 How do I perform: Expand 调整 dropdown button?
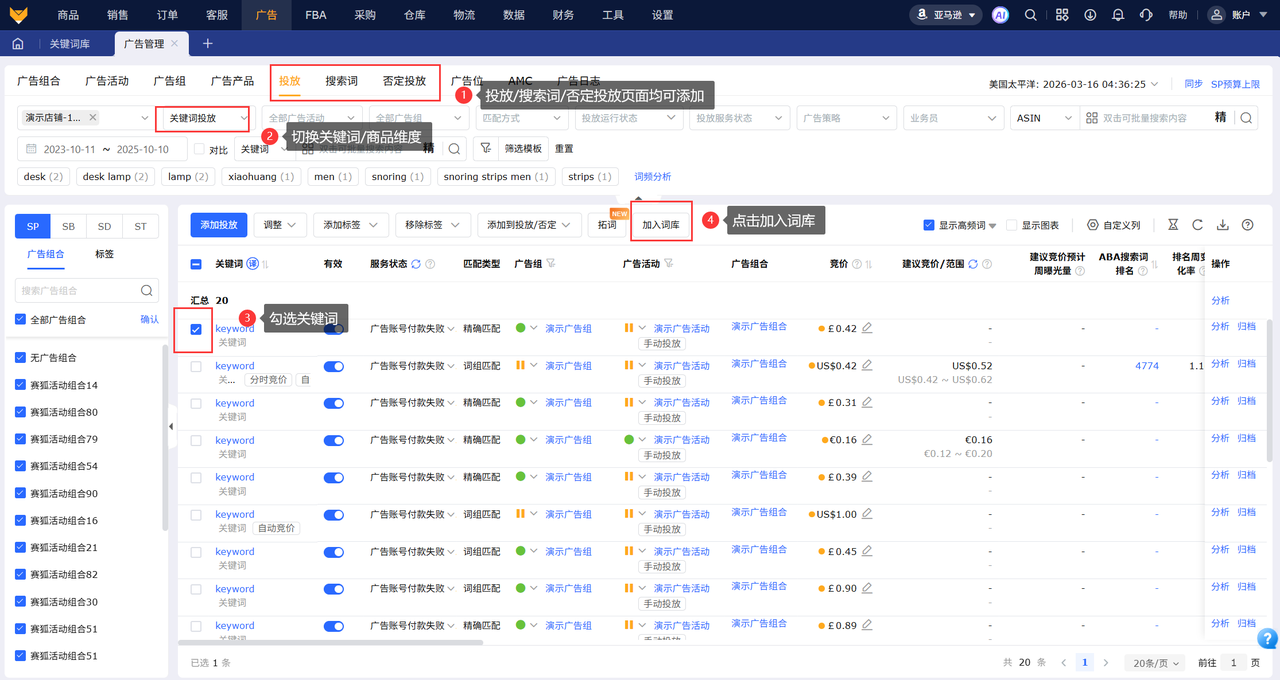pyautogui.click(x=280, y=225)
